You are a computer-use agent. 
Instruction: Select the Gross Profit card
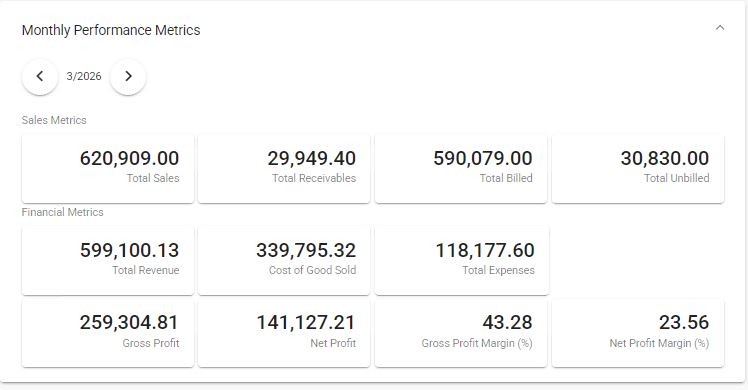click(x=108, y=333)
